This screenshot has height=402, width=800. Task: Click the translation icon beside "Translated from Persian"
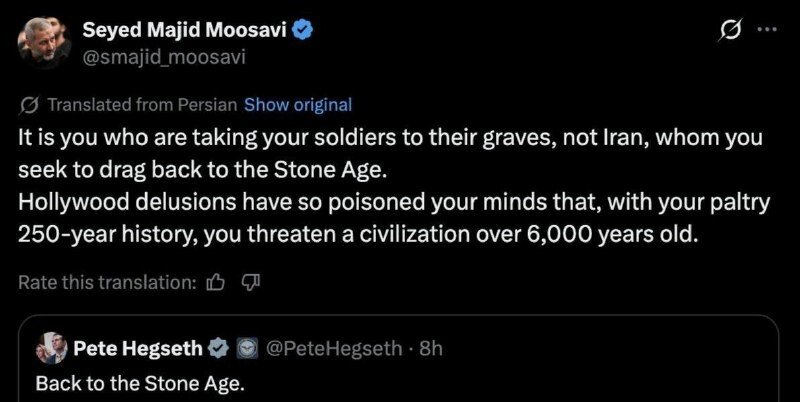pos(29,105)
